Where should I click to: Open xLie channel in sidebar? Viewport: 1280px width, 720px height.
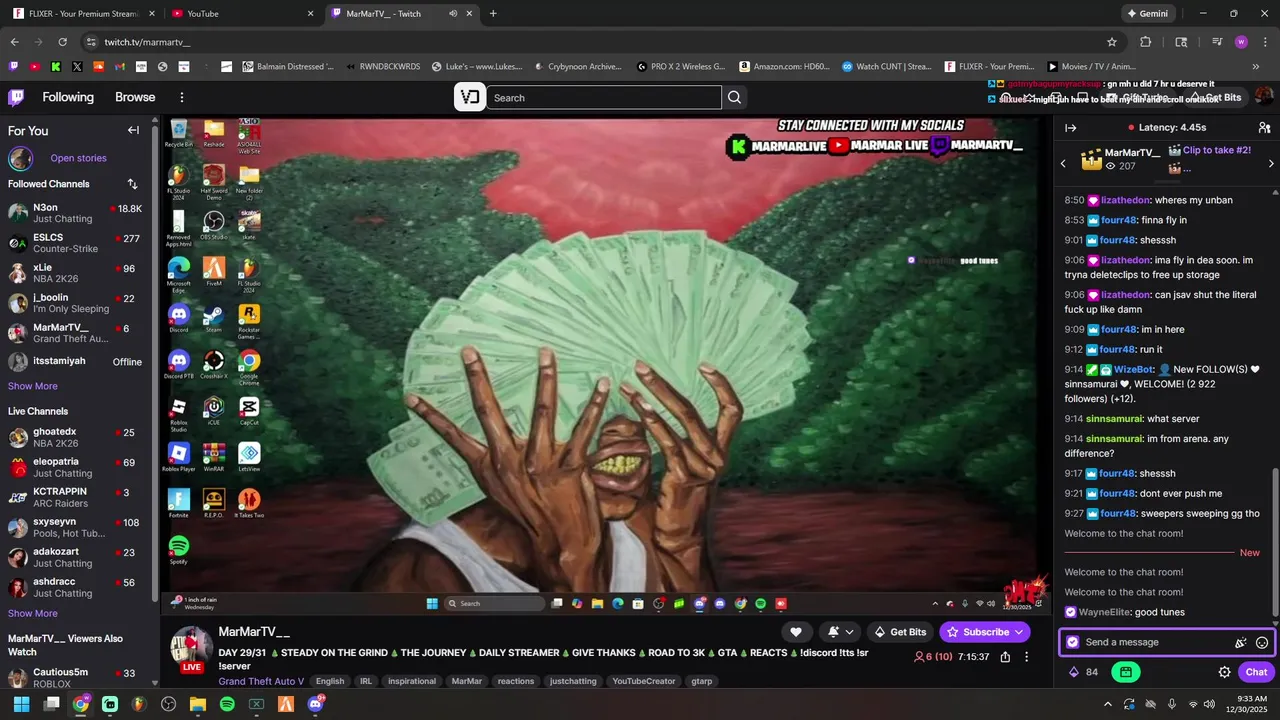pyautogui.click(x=75, y=273)
